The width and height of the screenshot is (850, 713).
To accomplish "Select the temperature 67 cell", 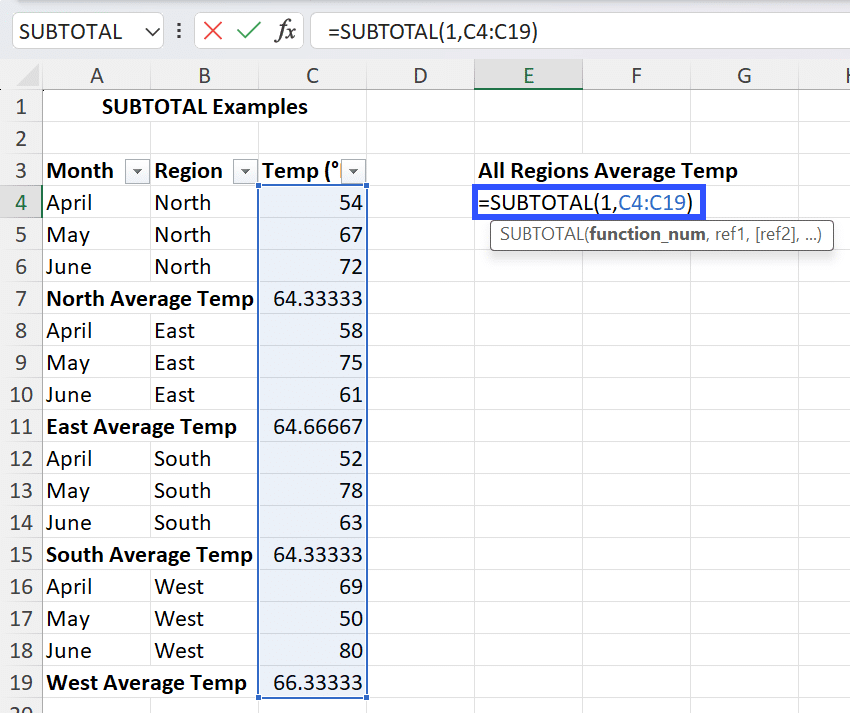I will tap(312, 234).
